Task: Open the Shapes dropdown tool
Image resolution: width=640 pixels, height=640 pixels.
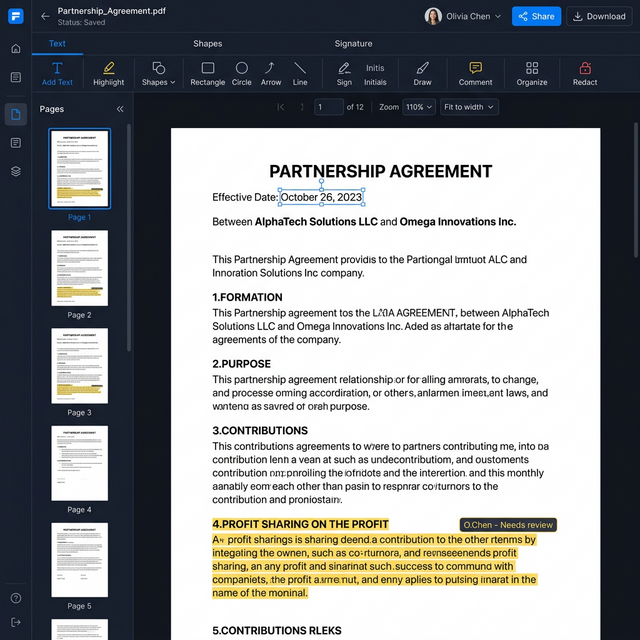Action: tap(158, 74)
